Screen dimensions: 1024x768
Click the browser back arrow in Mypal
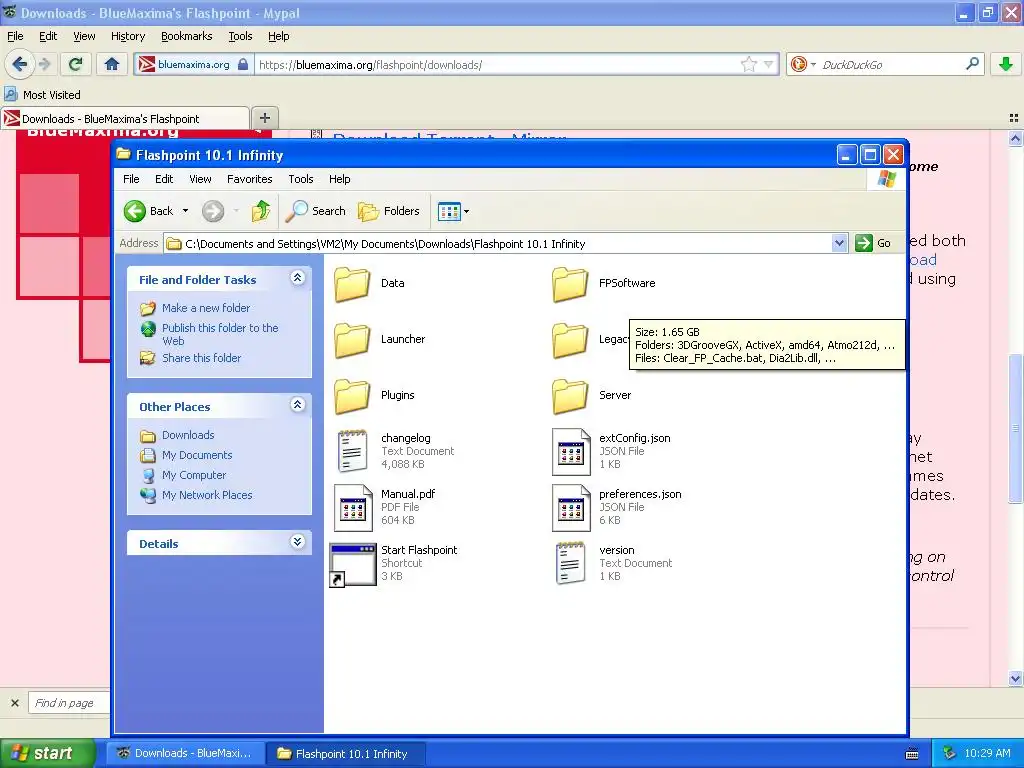(20, 64)
